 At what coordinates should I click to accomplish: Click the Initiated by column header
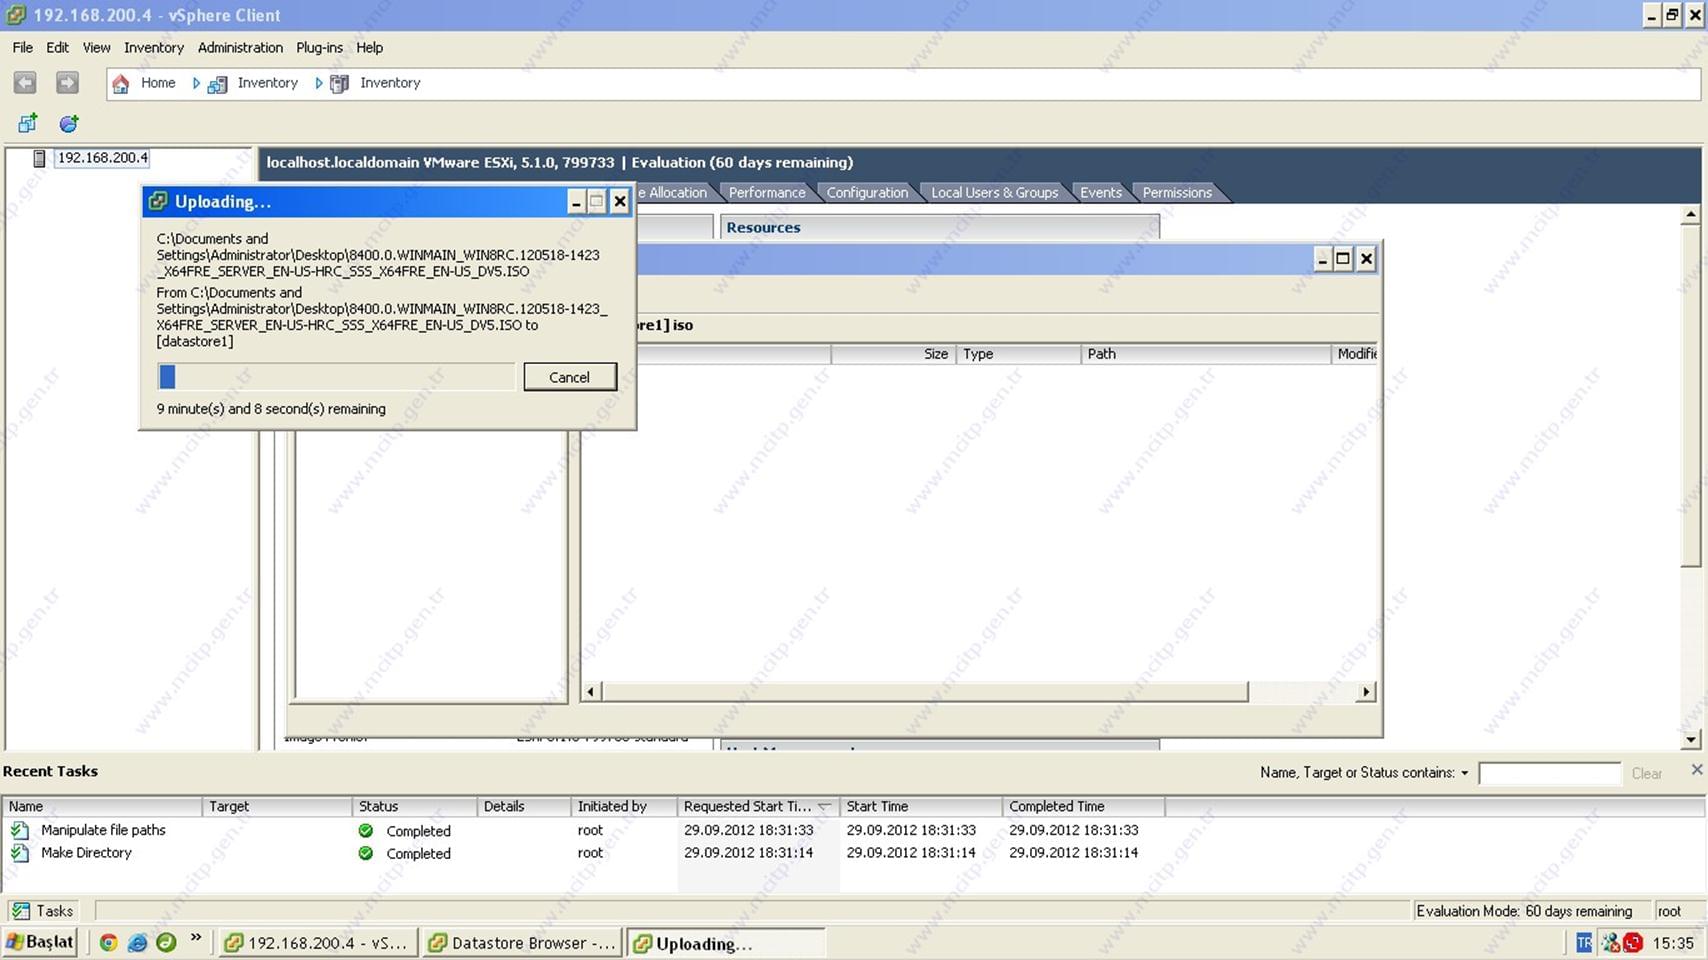[x=624, y=806]
